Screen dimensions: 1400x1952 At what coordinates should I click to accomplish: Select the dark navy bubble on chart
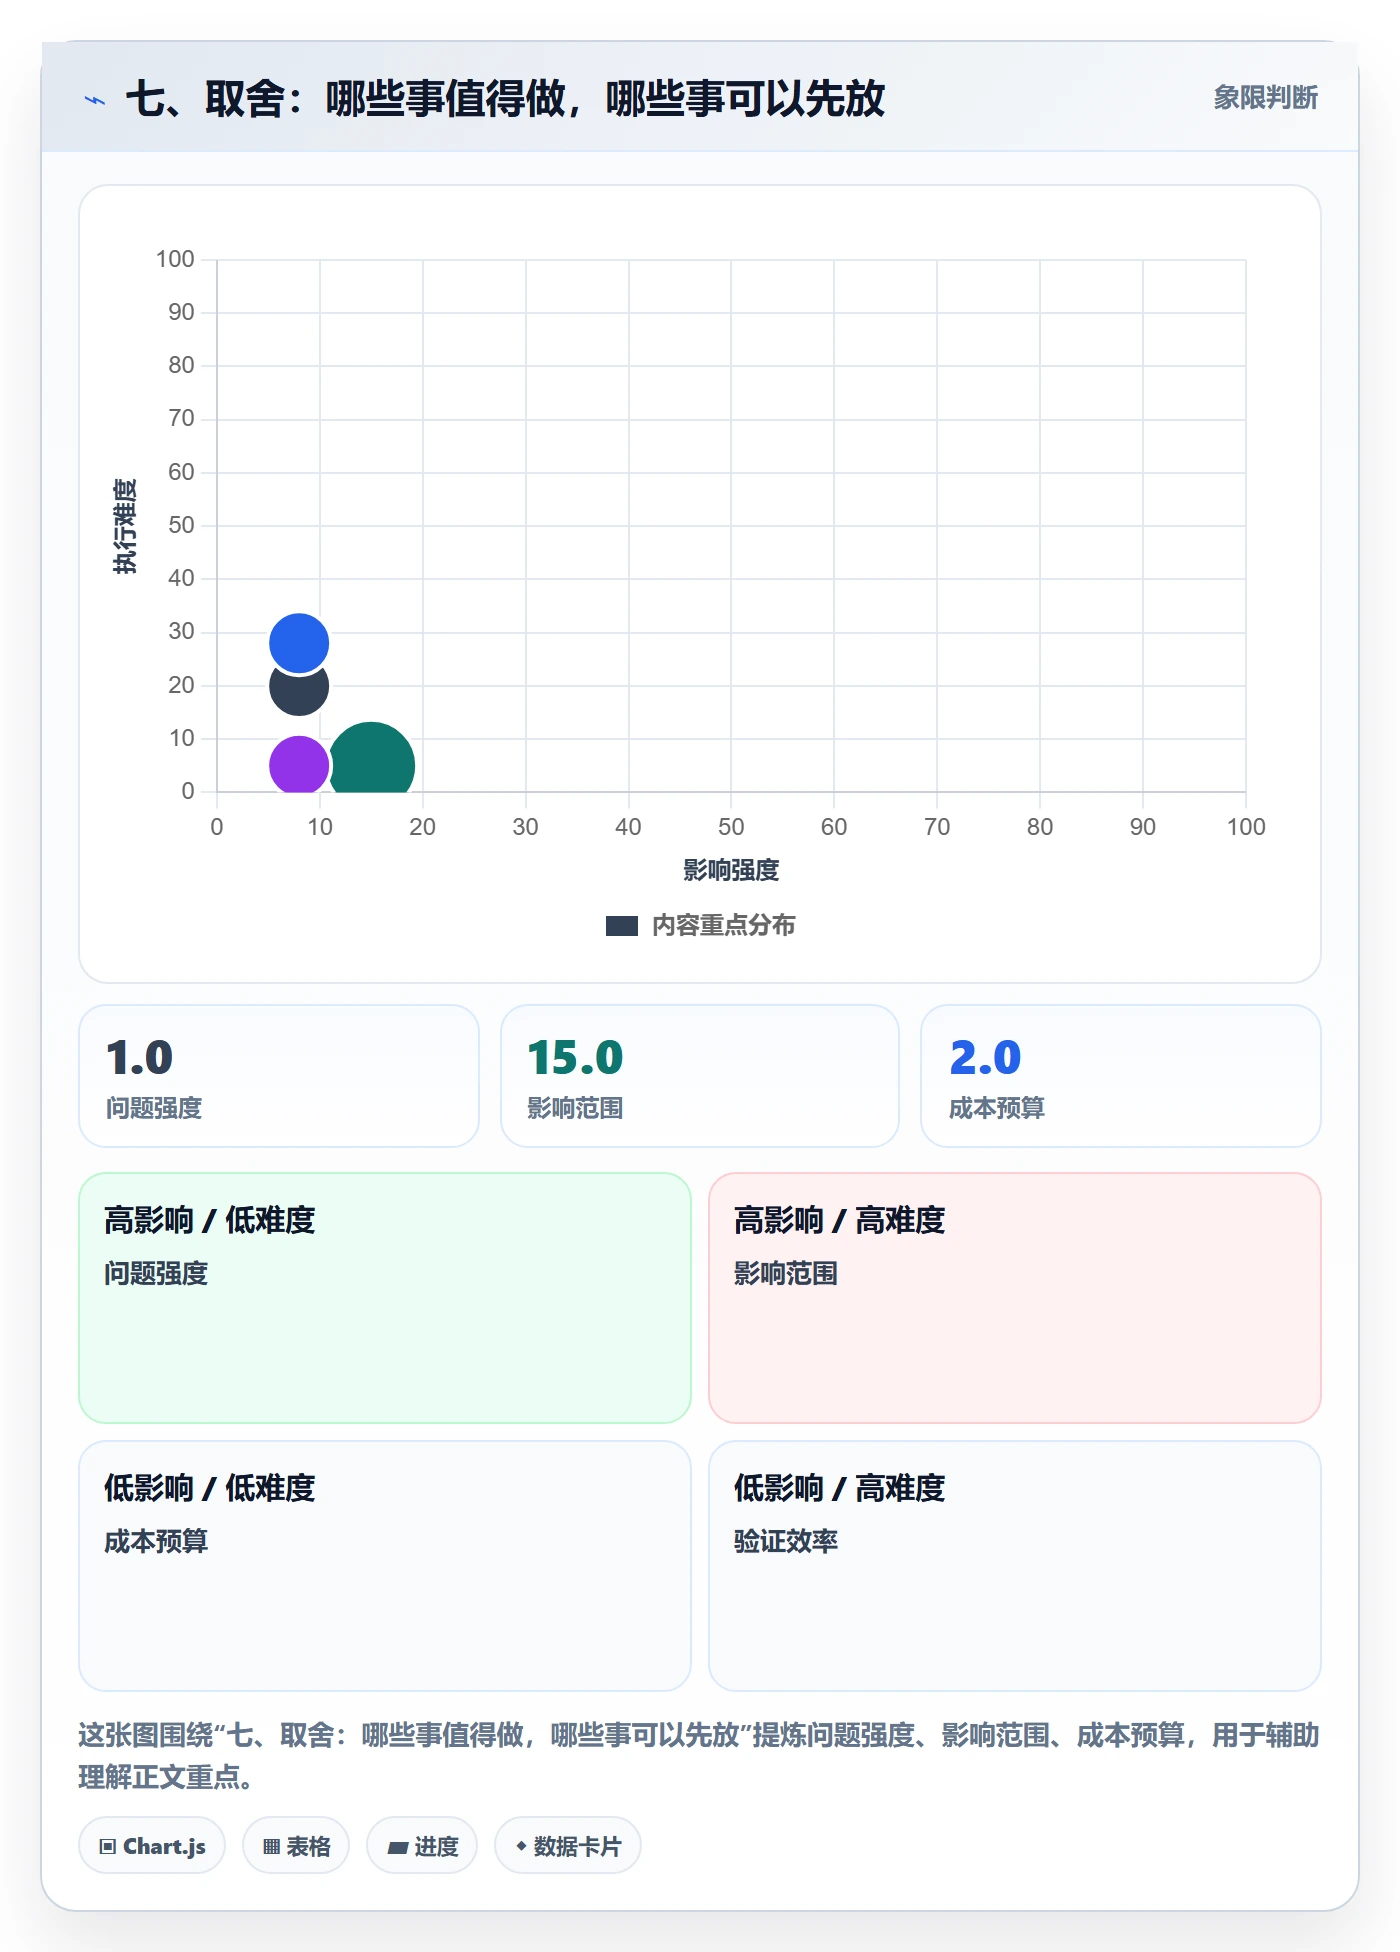(299, 692)
